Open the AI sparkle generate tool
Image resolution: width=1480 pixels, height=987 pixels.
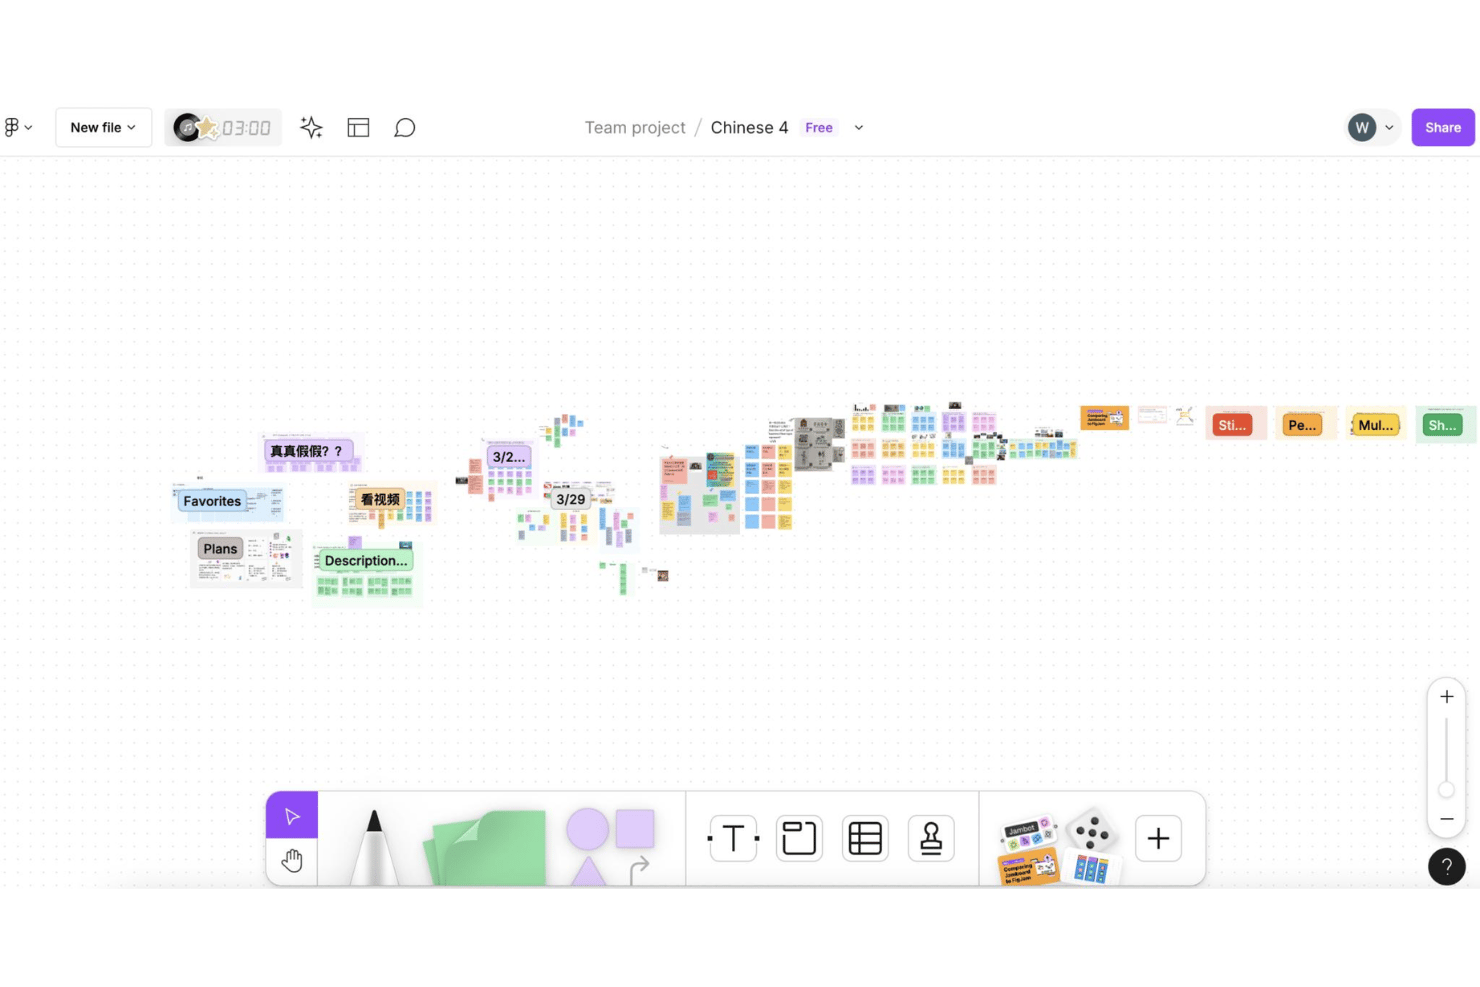pos(311,127)
